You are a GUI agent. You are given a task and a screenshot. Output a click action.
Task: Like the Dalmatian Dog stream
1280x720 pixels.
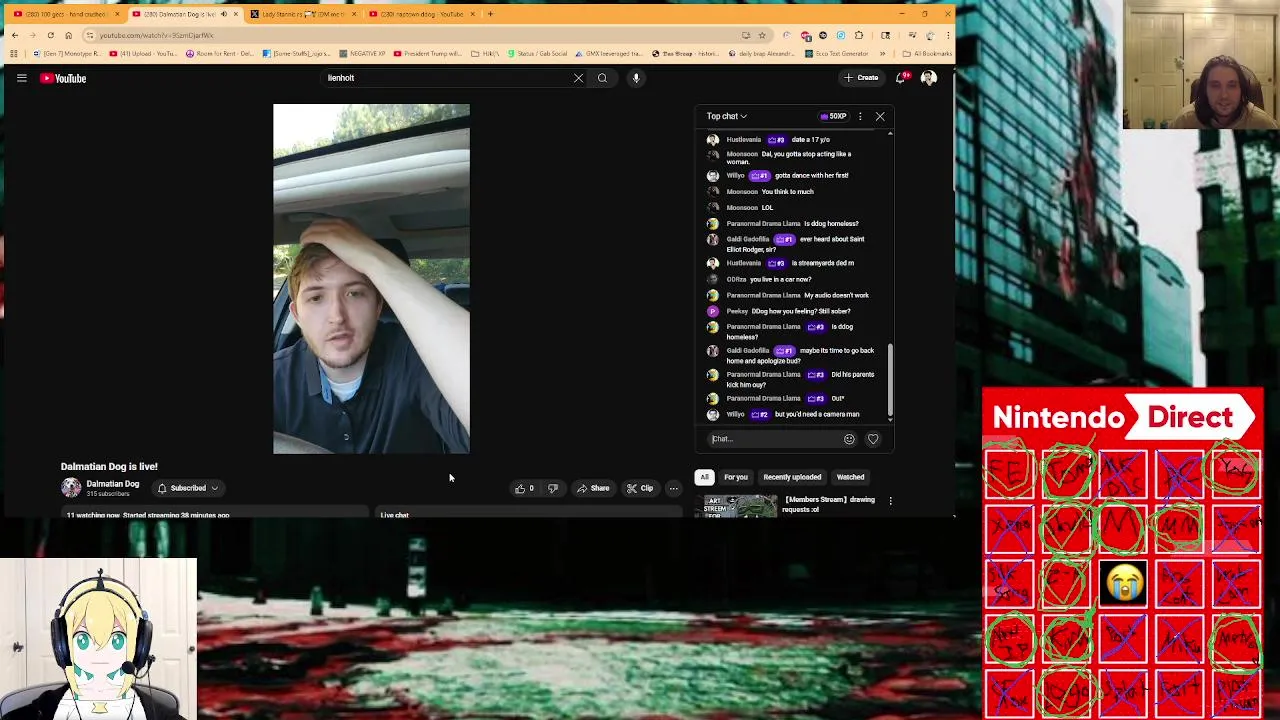524,488
